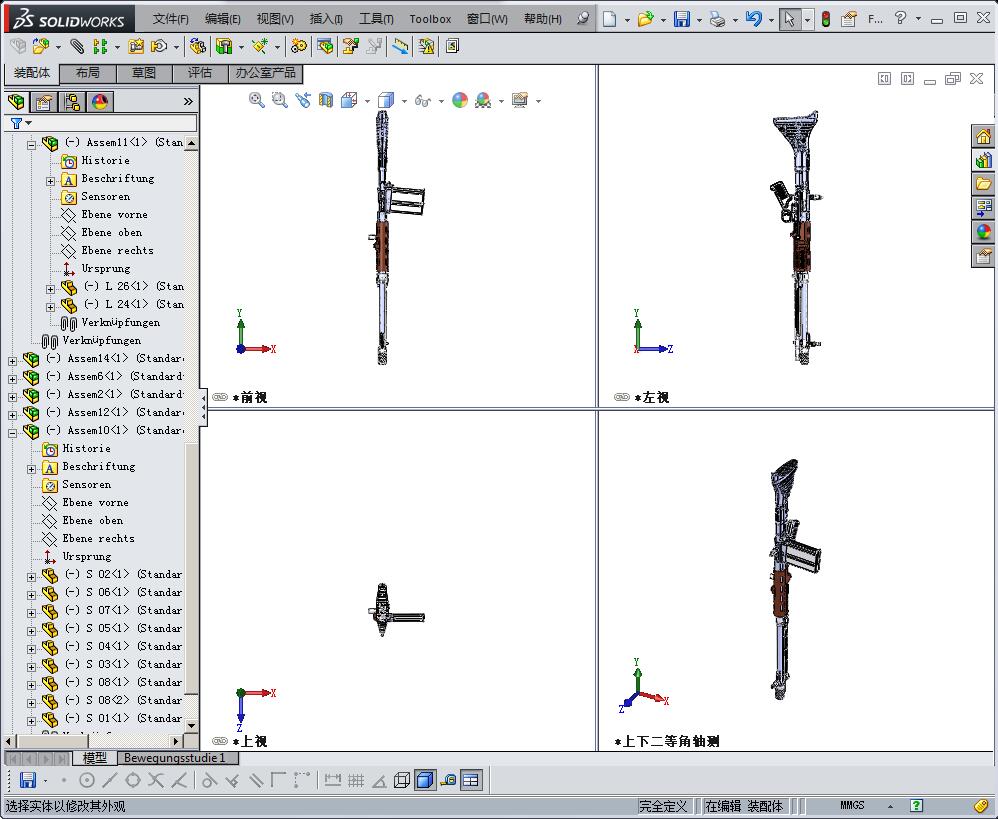Click the Edit Appearance color ball icon
The width and height of the screenshot is (998, 819).
(x=459, y=100)
